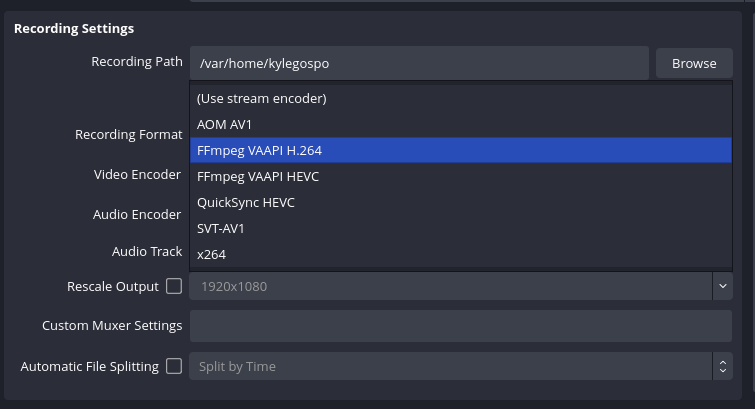Screen dimensions: 755x409
Task: Click the Custom Muxer Settings input field
Action: coord(460,326)
